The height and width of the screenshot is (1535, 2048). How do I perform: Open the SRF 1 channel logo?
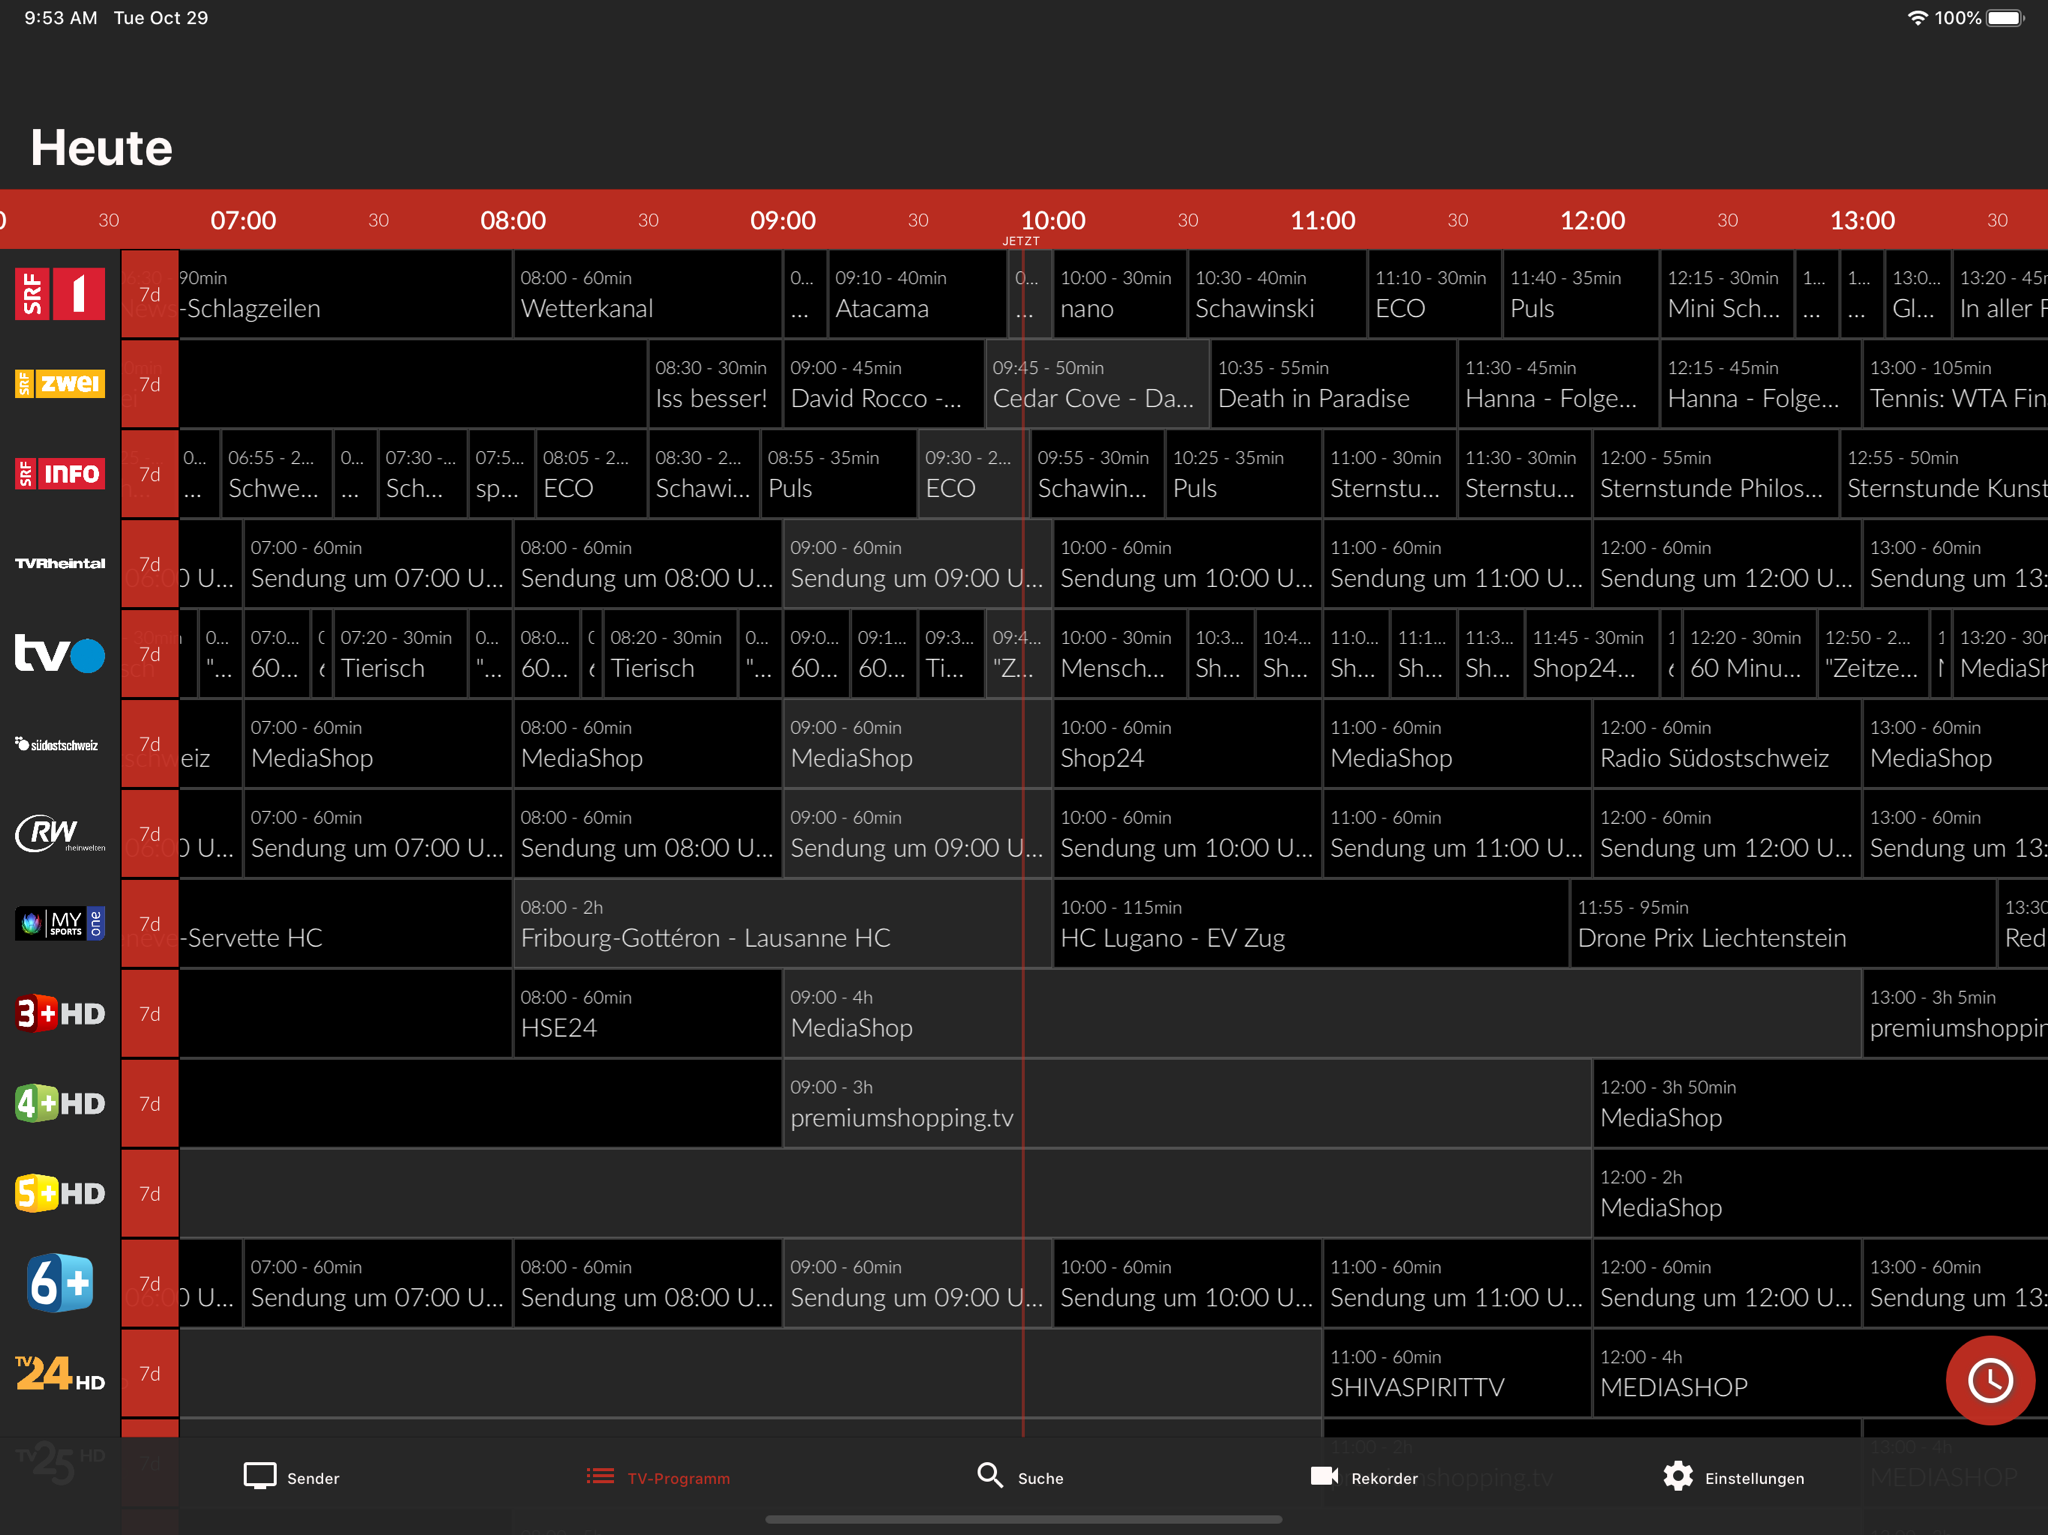click(60, 294)
